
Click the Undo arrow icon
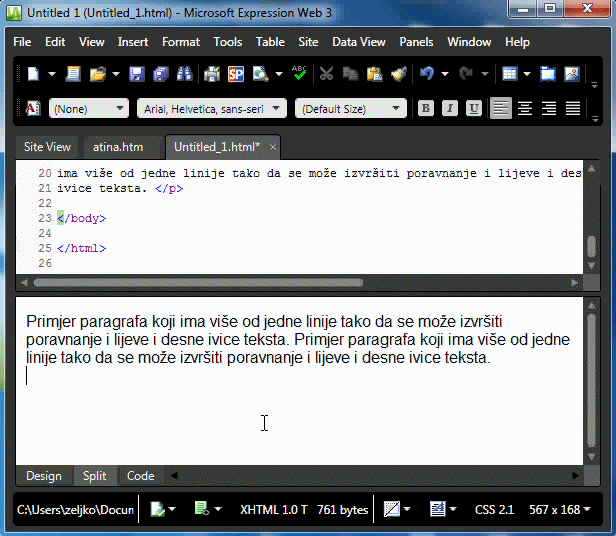tap(427, 74)
